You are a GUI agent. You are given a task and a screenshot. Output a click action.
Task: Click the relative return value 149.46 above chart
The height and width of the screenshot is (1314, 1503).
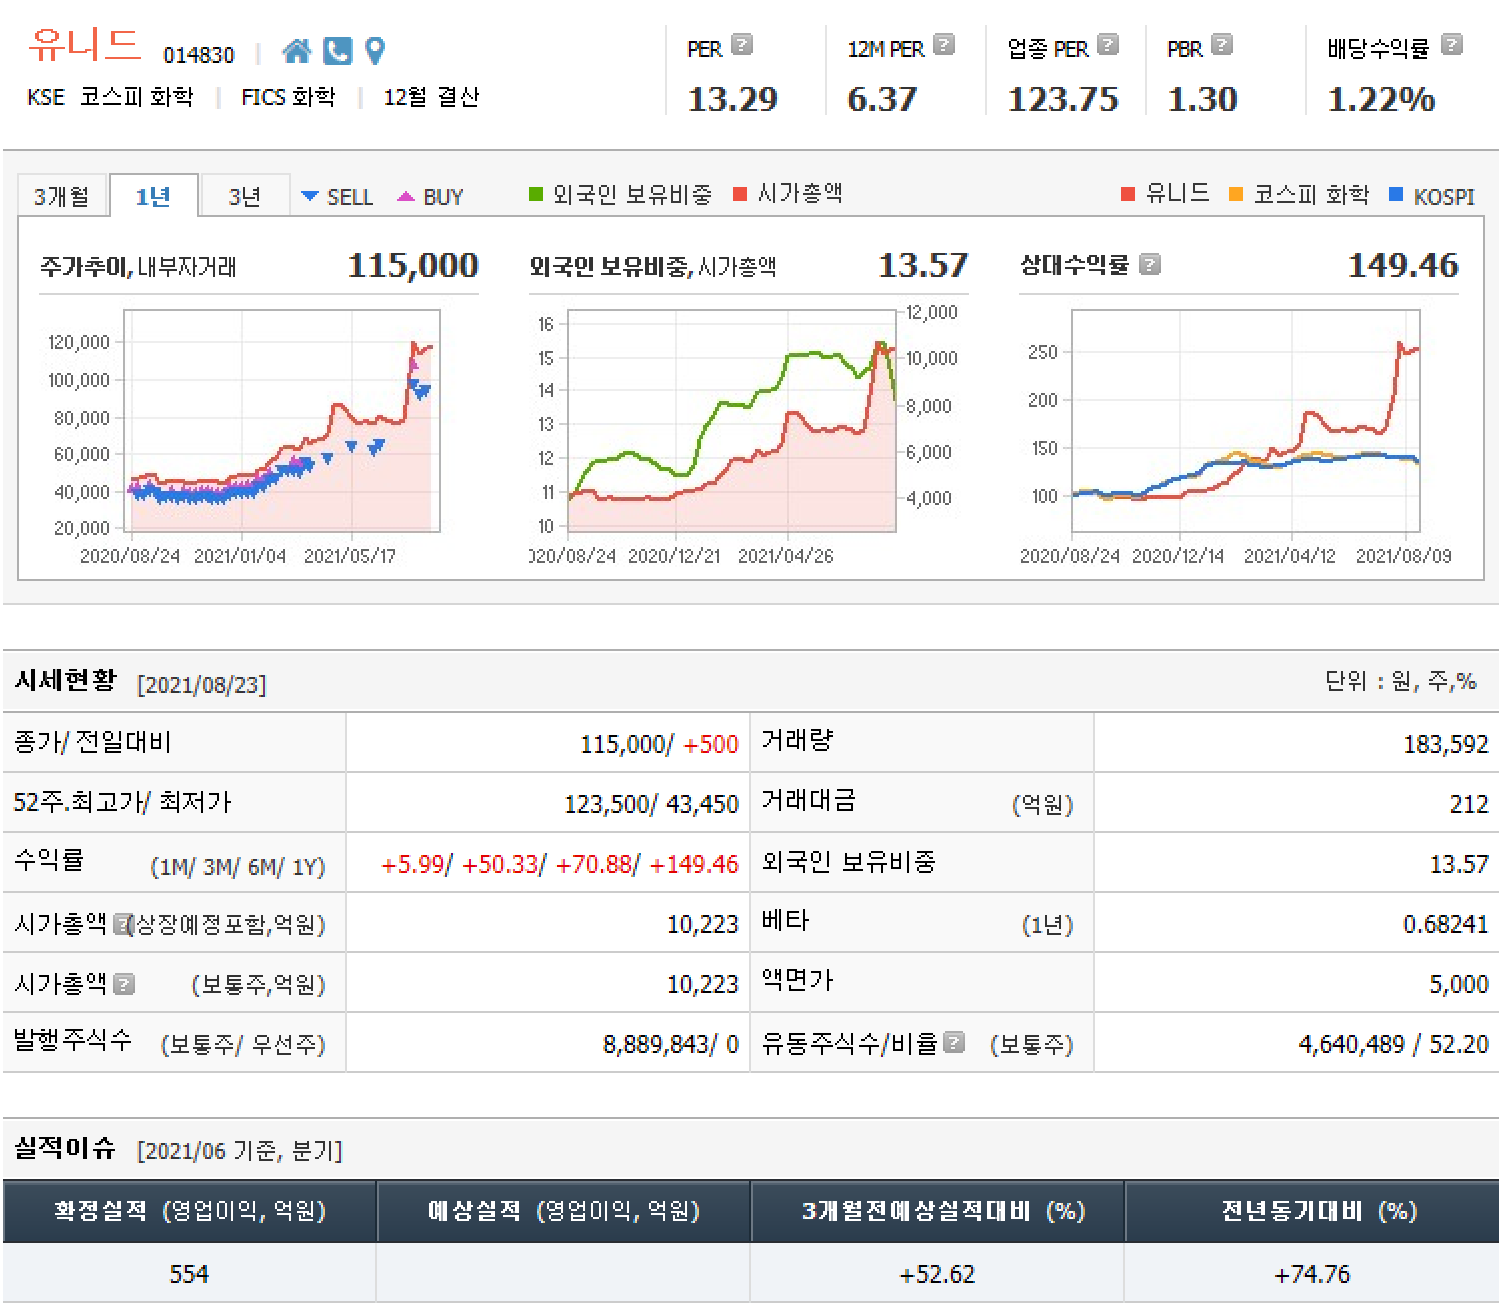(x=1403, y=265)
